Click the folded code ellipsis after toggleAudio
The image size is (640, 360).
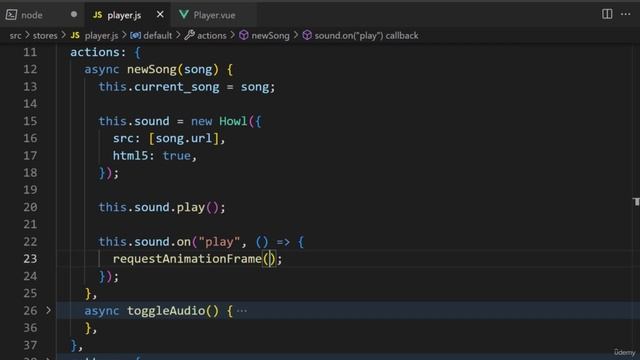pyautogui.click(x=242, y=311)
